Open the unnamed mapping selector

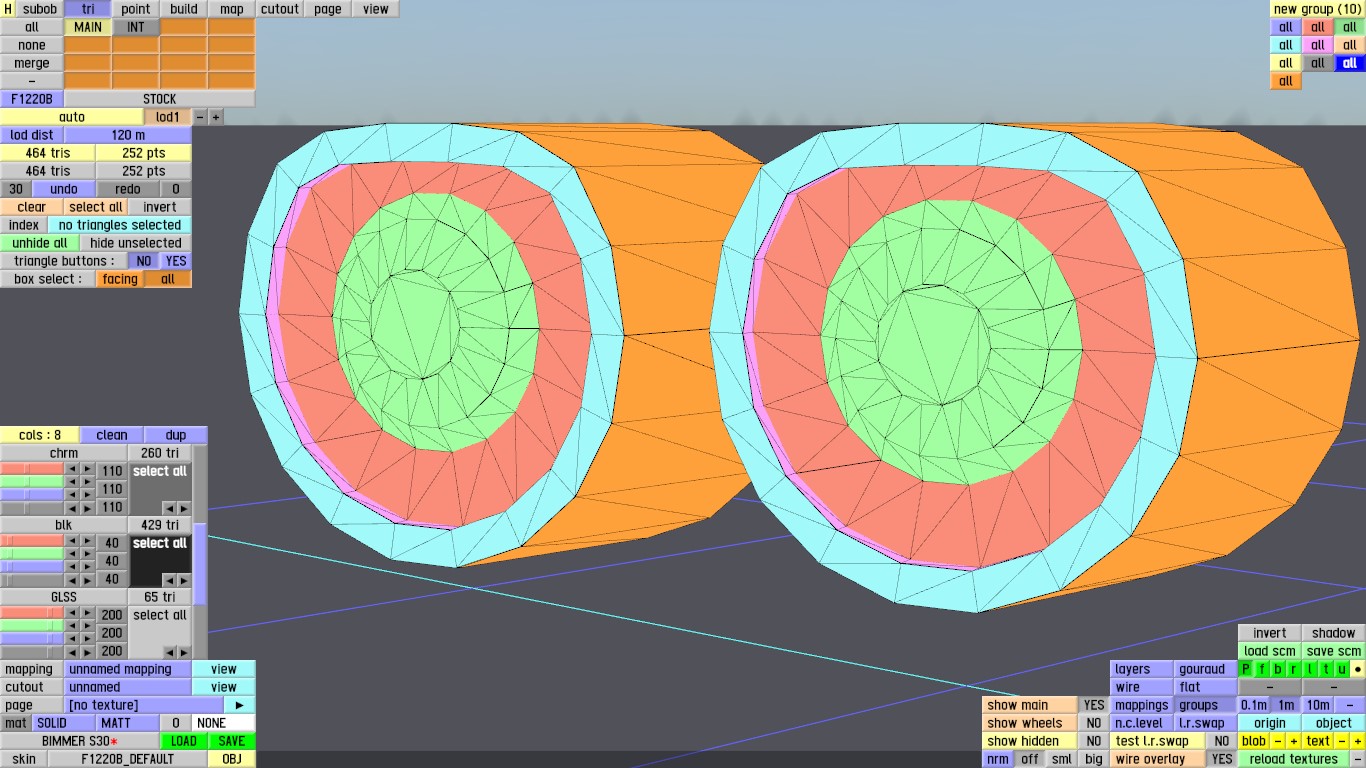[x=128, y=669]
